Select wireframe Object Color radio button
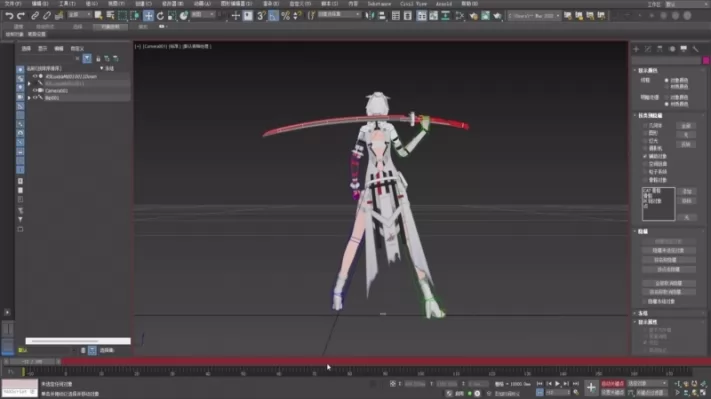Viewport: 711px width, 399px height. point(667,80)
